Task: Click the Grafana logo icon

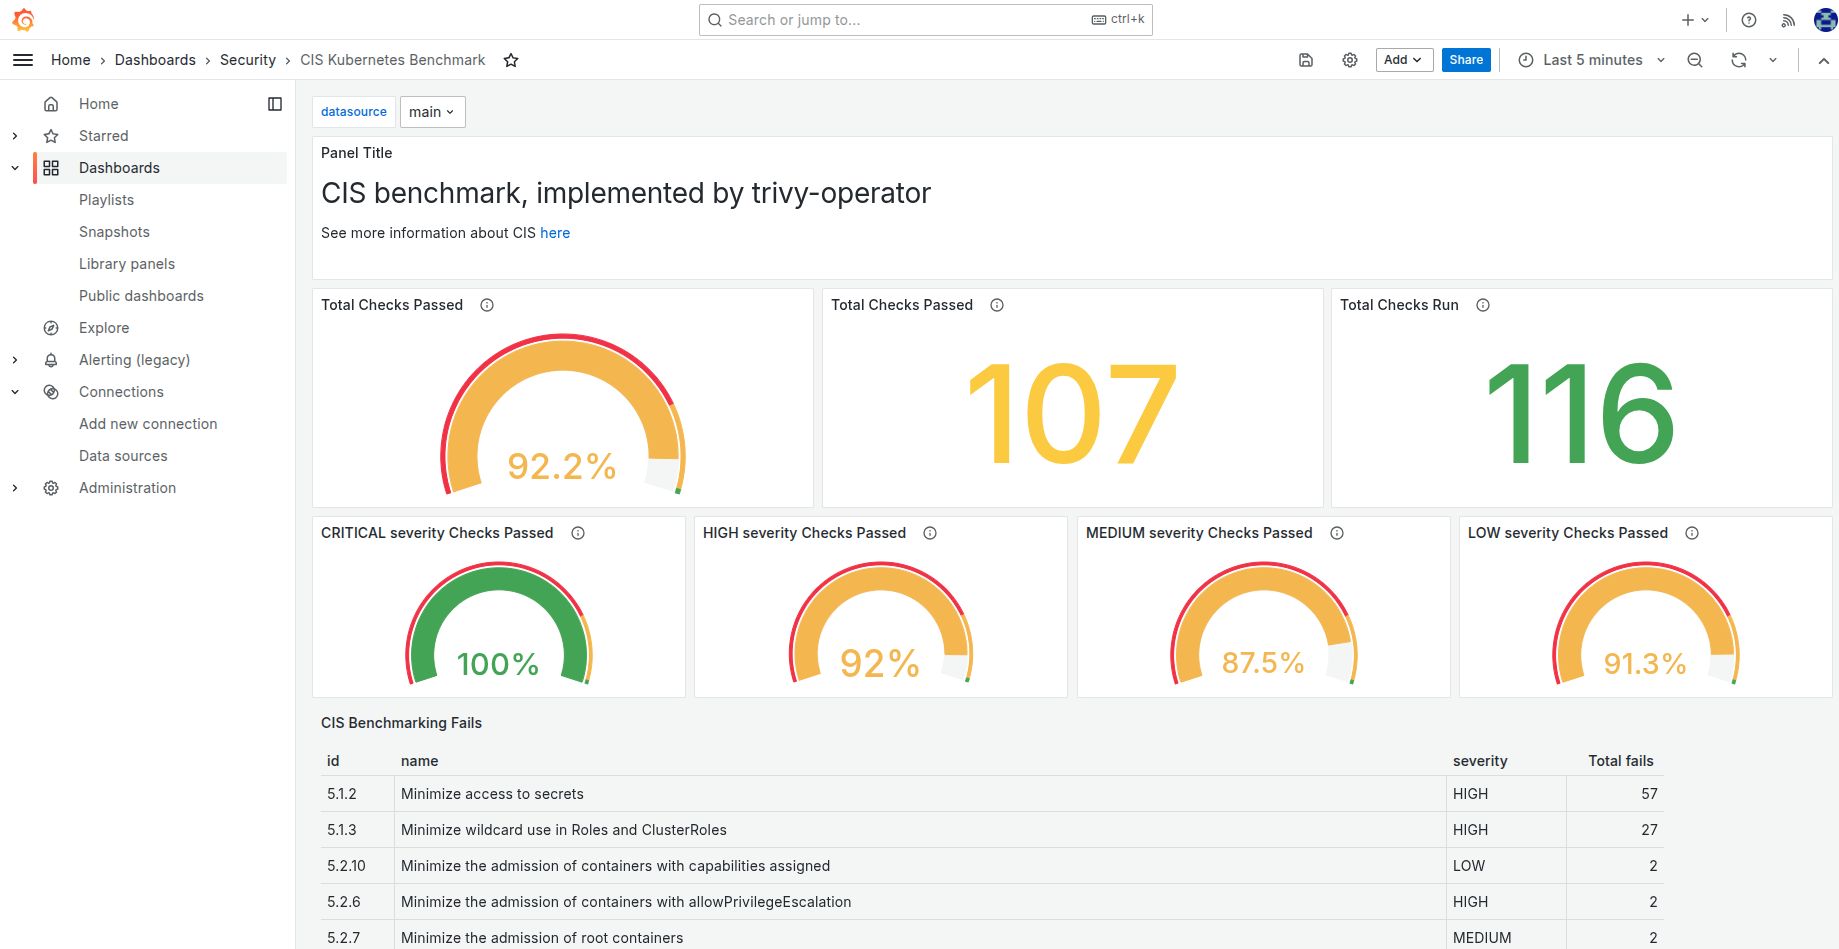Action: [23, 20]
